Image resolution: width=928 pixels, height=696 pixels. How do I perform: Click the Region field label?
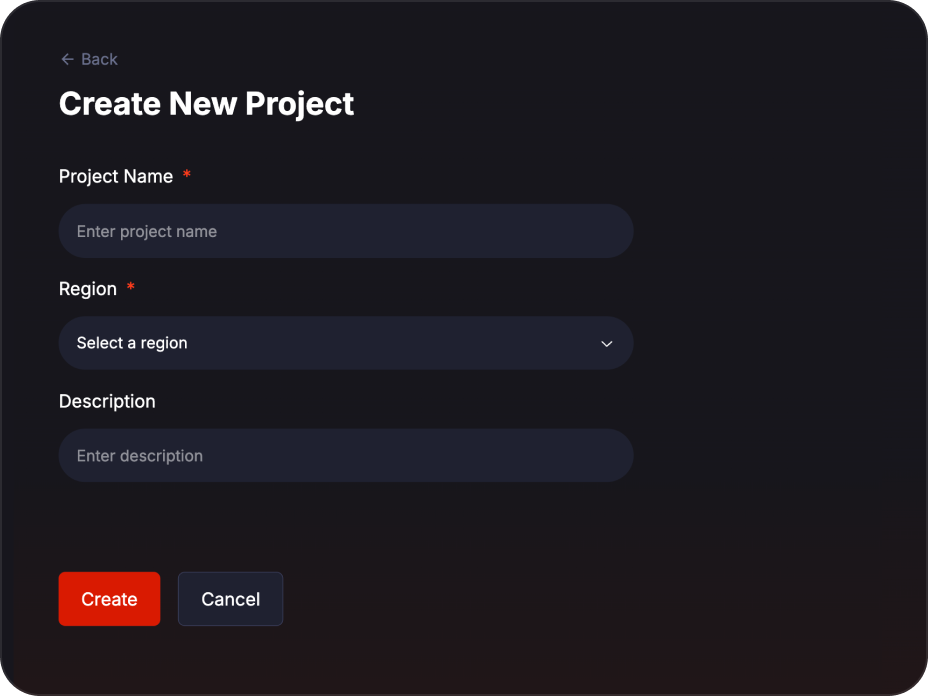tap(88, 289)
